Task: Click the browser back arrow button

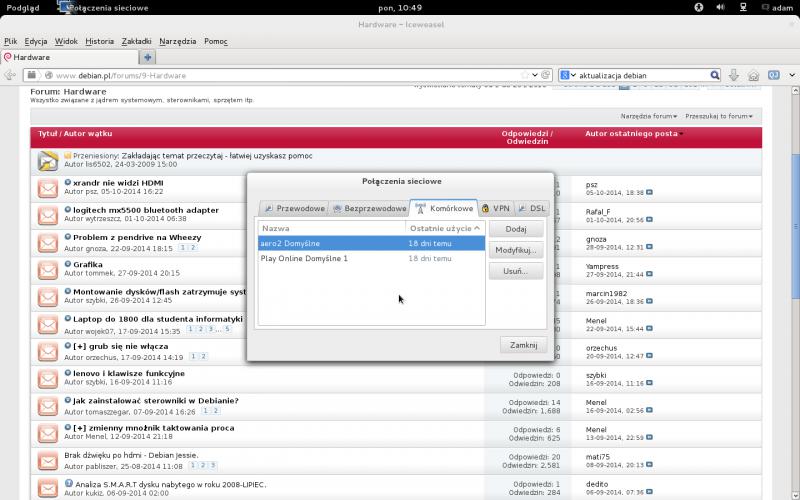Action: coord(10,75)
